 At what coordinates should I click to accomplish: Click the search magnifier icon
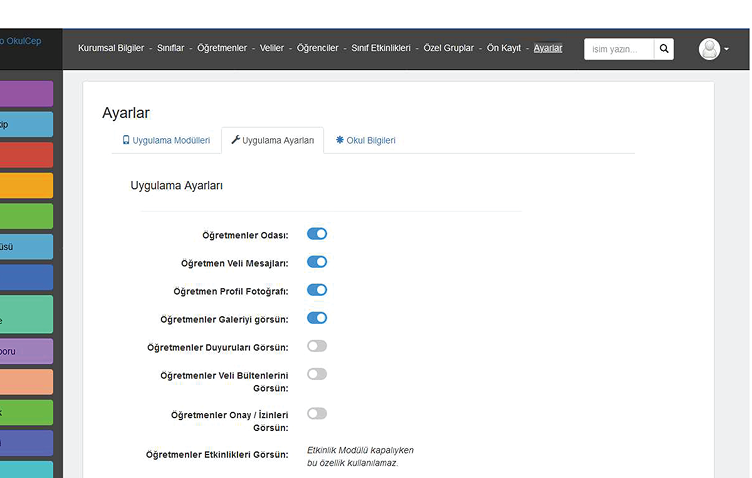pos(664,49)
